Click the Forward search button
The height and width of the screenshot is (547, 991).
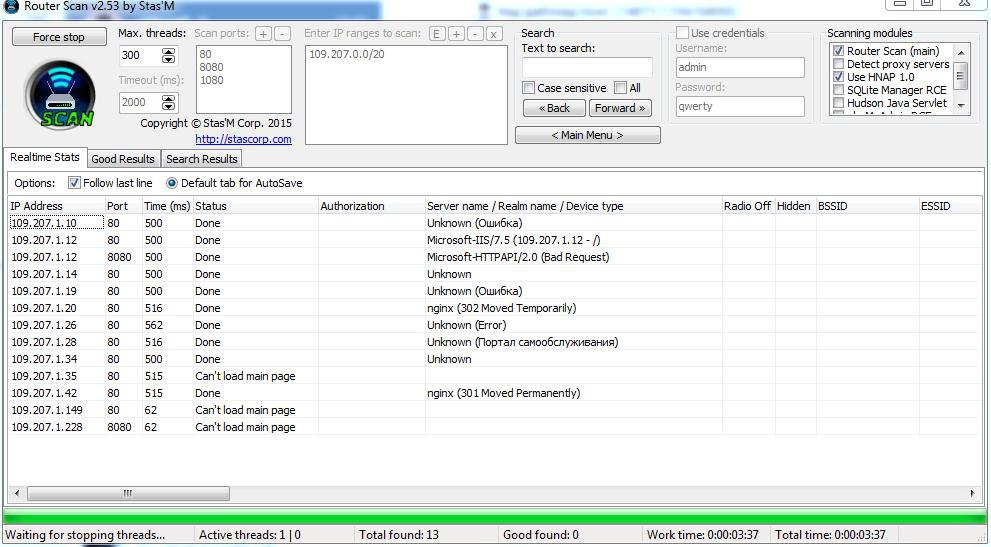[x=620, y=108]
